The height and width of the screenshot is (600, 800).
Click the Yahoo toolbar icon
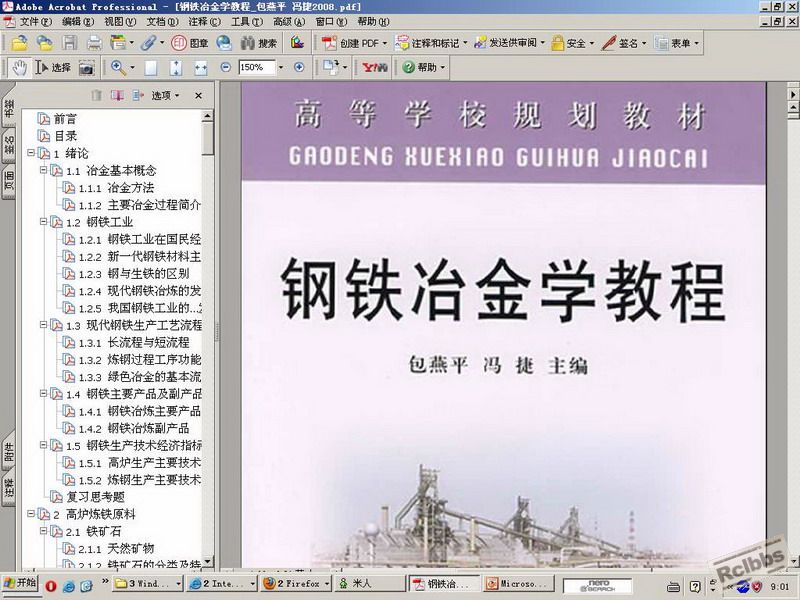pyautogui.click(x=374, y=67)
